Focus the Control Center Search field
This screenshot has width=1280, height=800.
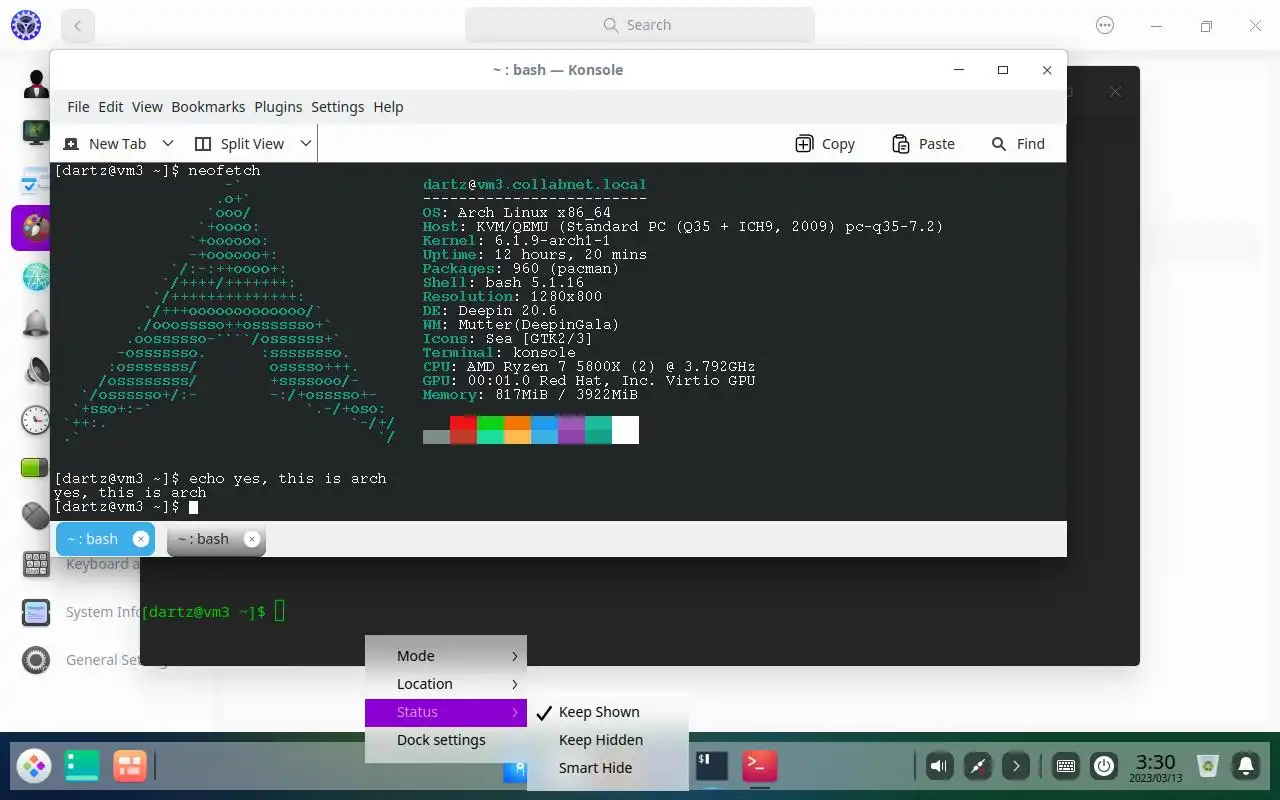pyautogui.click(x=640, y=25)
